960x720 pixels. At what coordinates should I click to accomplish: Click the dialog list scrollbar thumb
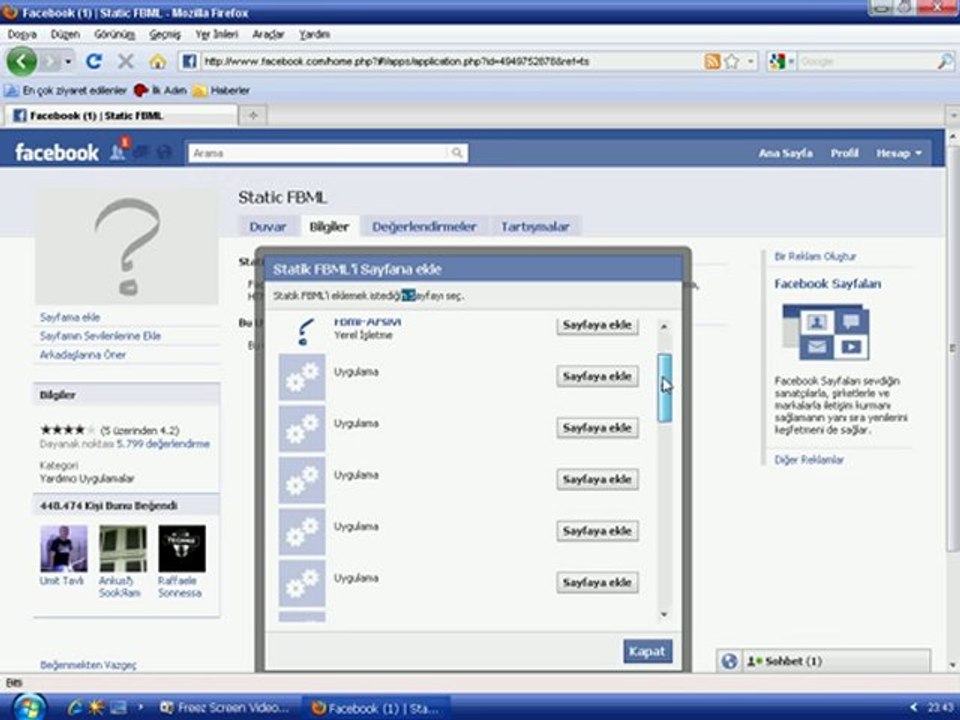(664, 388)
